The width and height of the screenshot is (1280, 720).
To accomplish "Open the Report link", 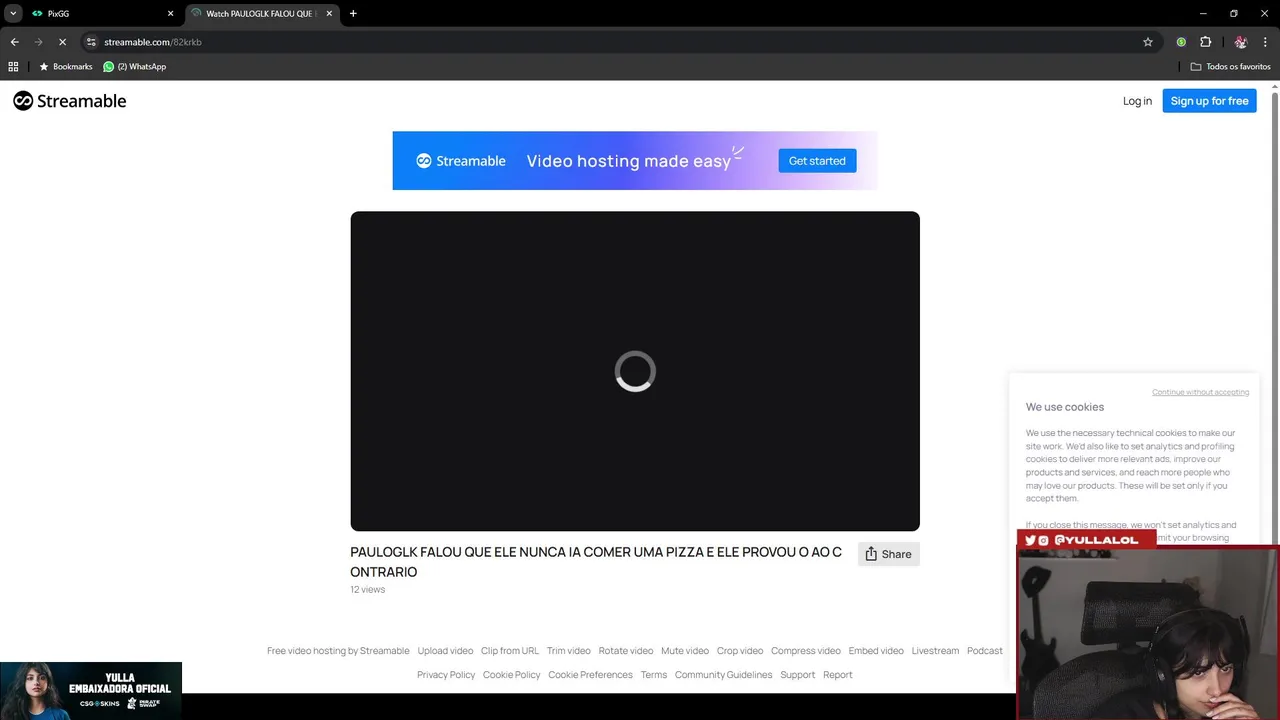I will click(838, 675).
